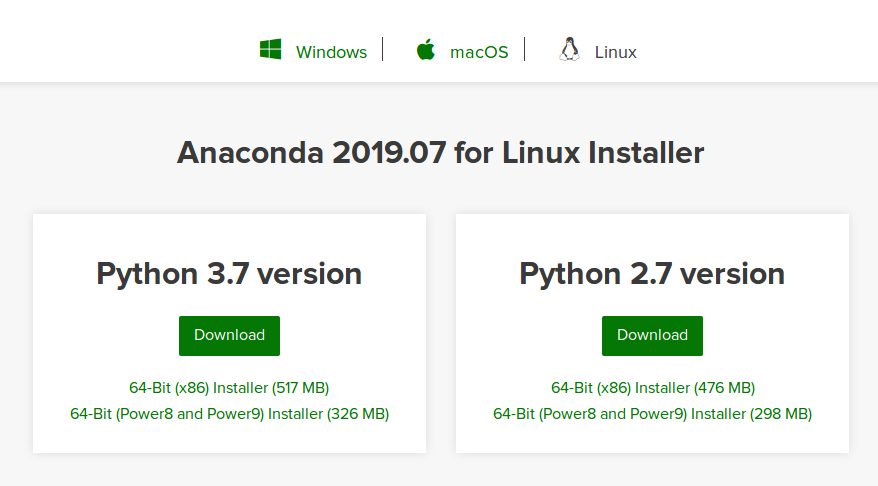The height and width of the screenshot is (486, 878).
Task: Open 64-Bit (x86) Installer (476 MB) link
Action: 652,387
